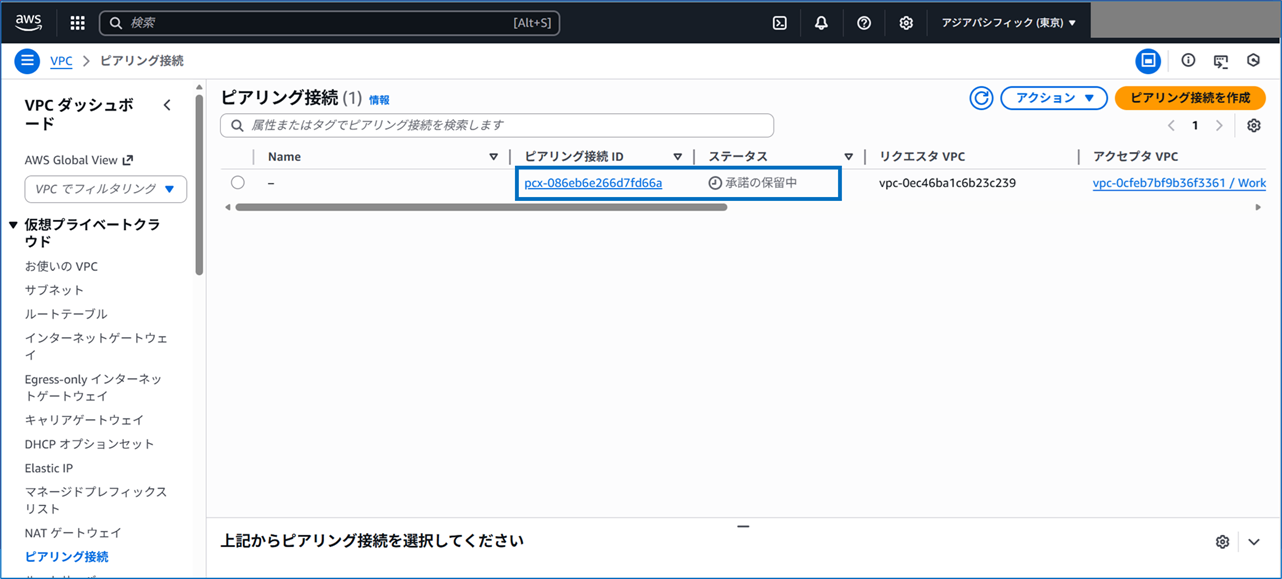Click the ピアリング接続を作成 button
The width and height of the screenshot is (1282, 579).
pos(1190,98)
